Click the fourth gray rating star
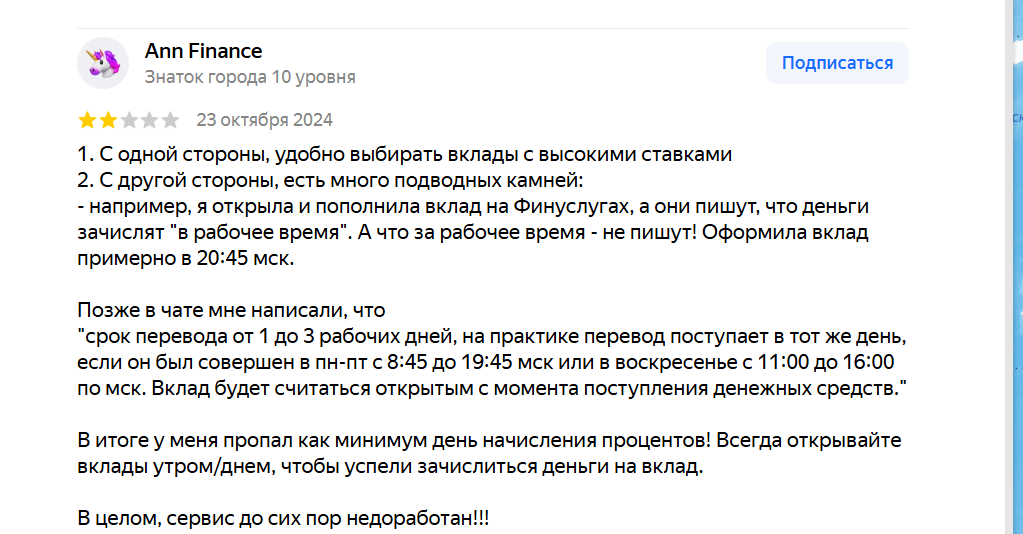This screenshot has height=534, width=1023. (x=150, y=121)
